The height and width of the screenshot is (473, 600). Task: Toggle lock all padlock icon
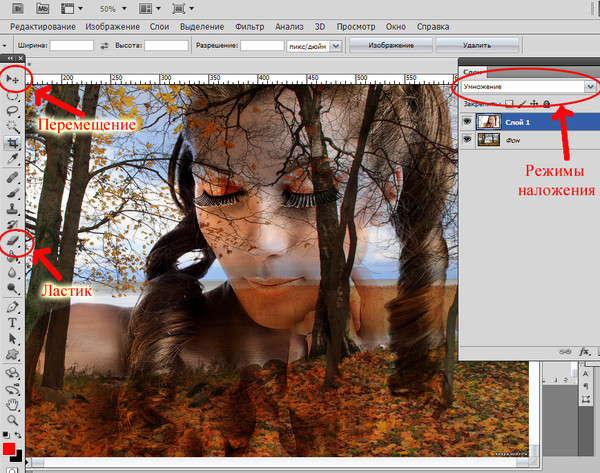(x=546, y=103)
